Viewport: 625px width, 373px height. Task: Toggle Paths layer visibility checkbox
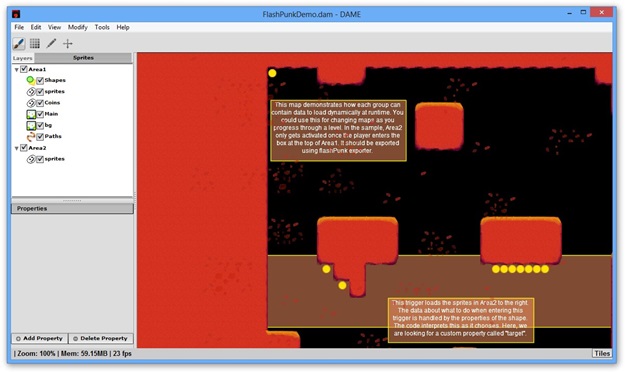(x=40, y=136)
